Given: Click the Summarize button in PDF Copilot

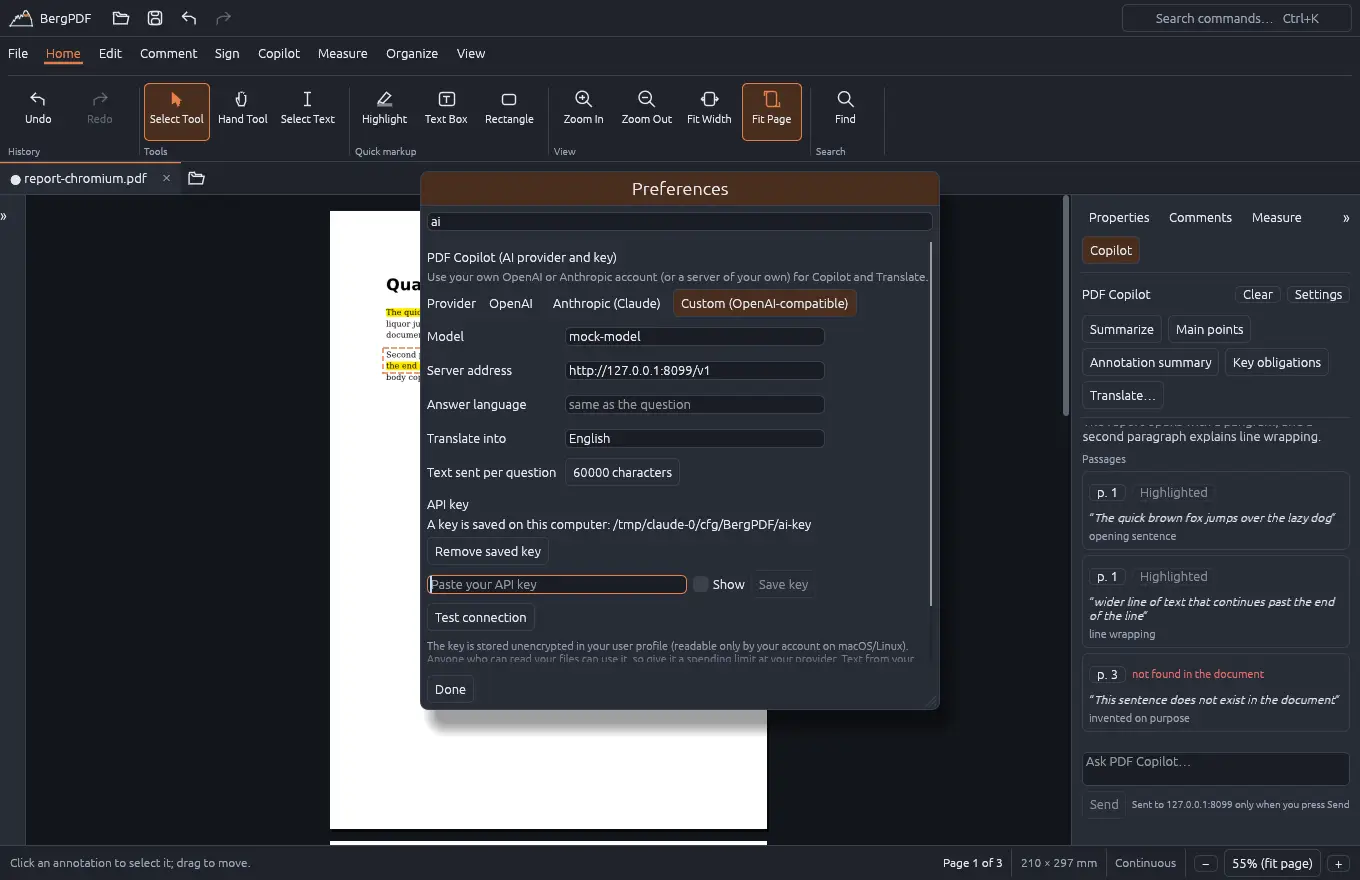Looking at the screenshot, I should 1122,329.
